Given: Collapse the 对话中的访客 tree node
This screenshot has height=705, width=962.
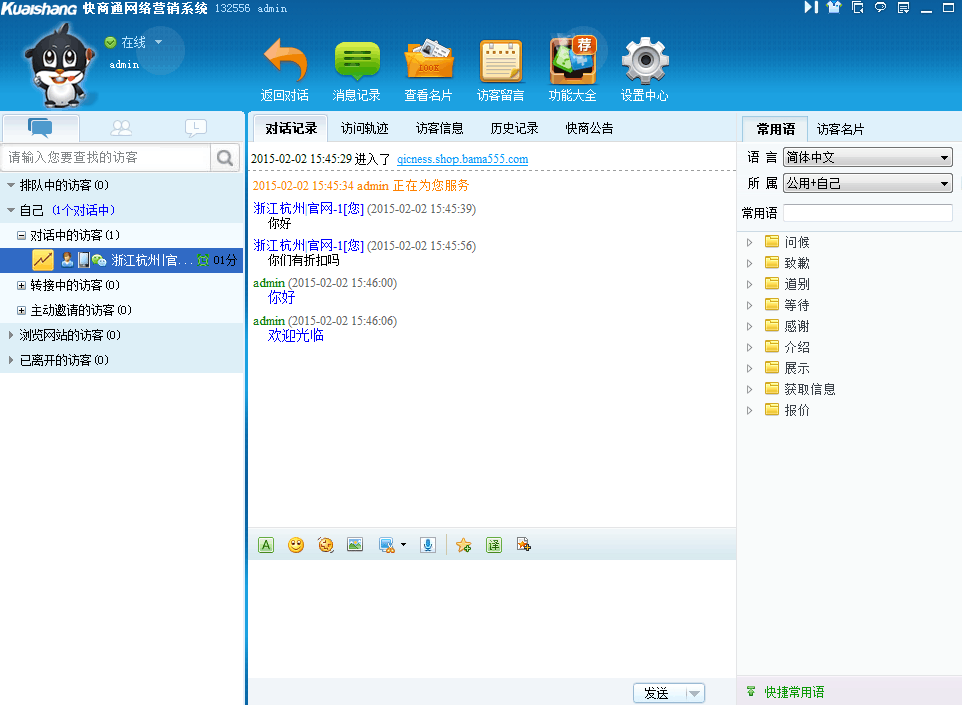Looking at the screenshot, I should point(21,235).
